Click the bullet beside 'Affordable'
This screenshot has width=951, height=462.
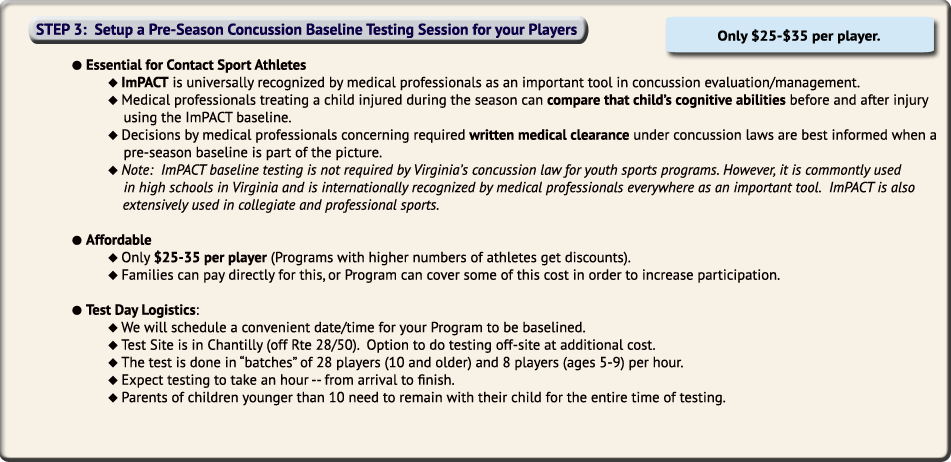77,240
